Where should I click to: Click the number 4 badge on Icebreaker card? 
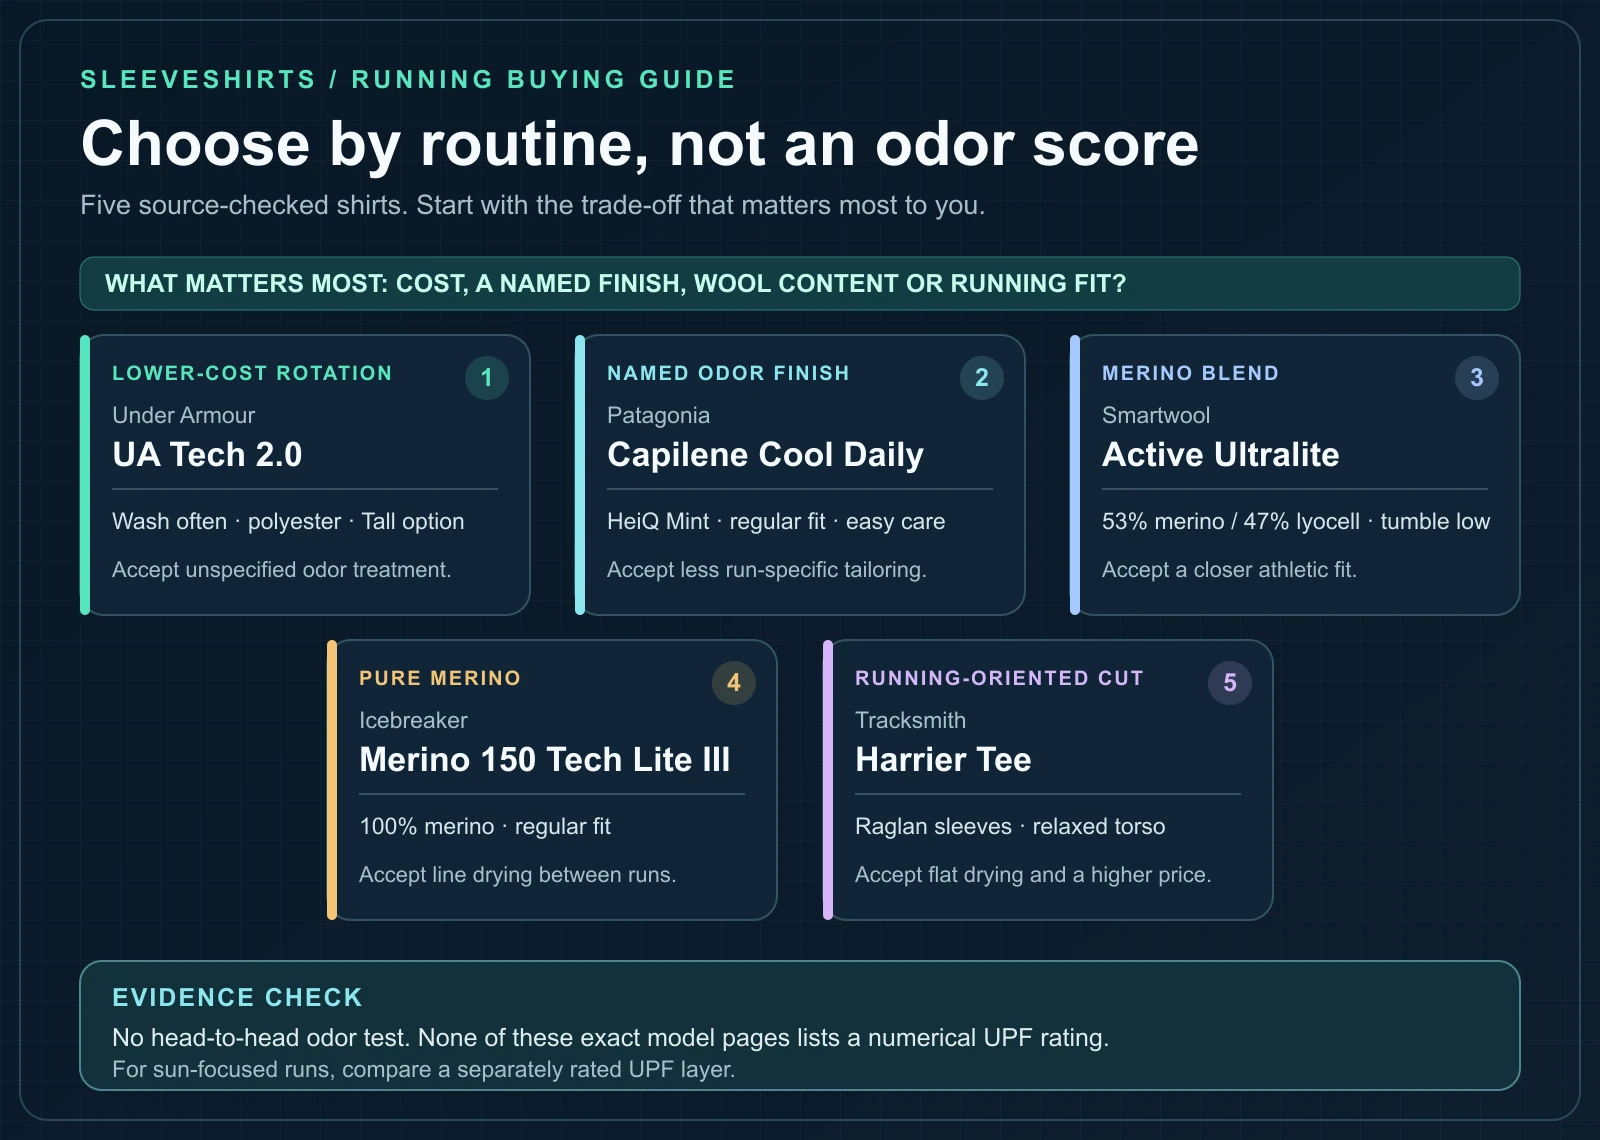(x=734, y=683)
